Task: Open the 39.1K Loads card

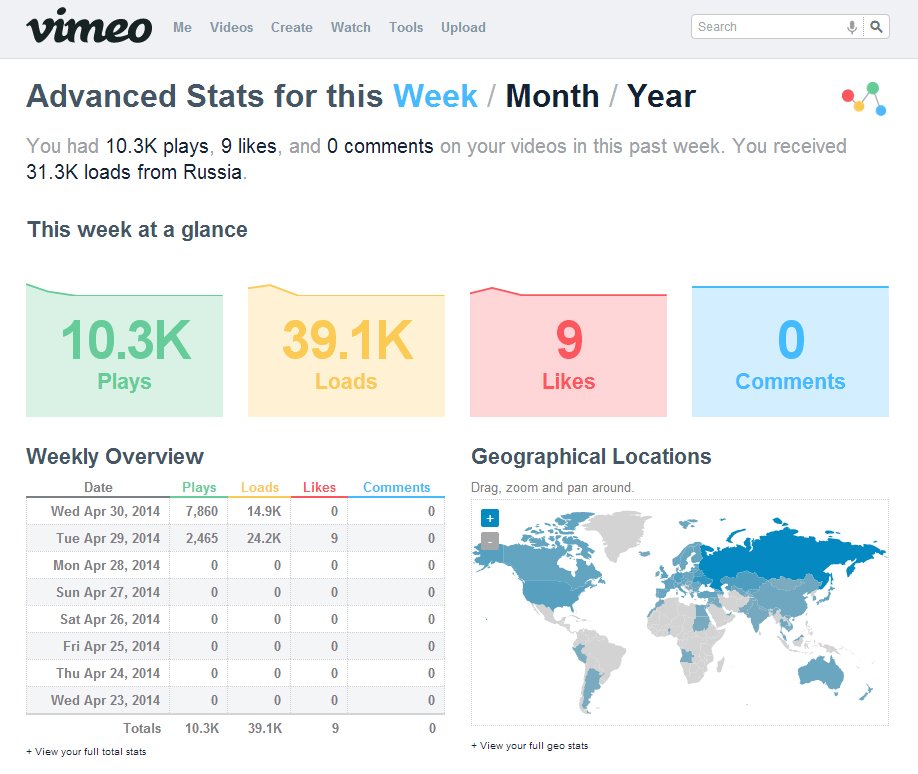Action: click(x=346, y=350)
